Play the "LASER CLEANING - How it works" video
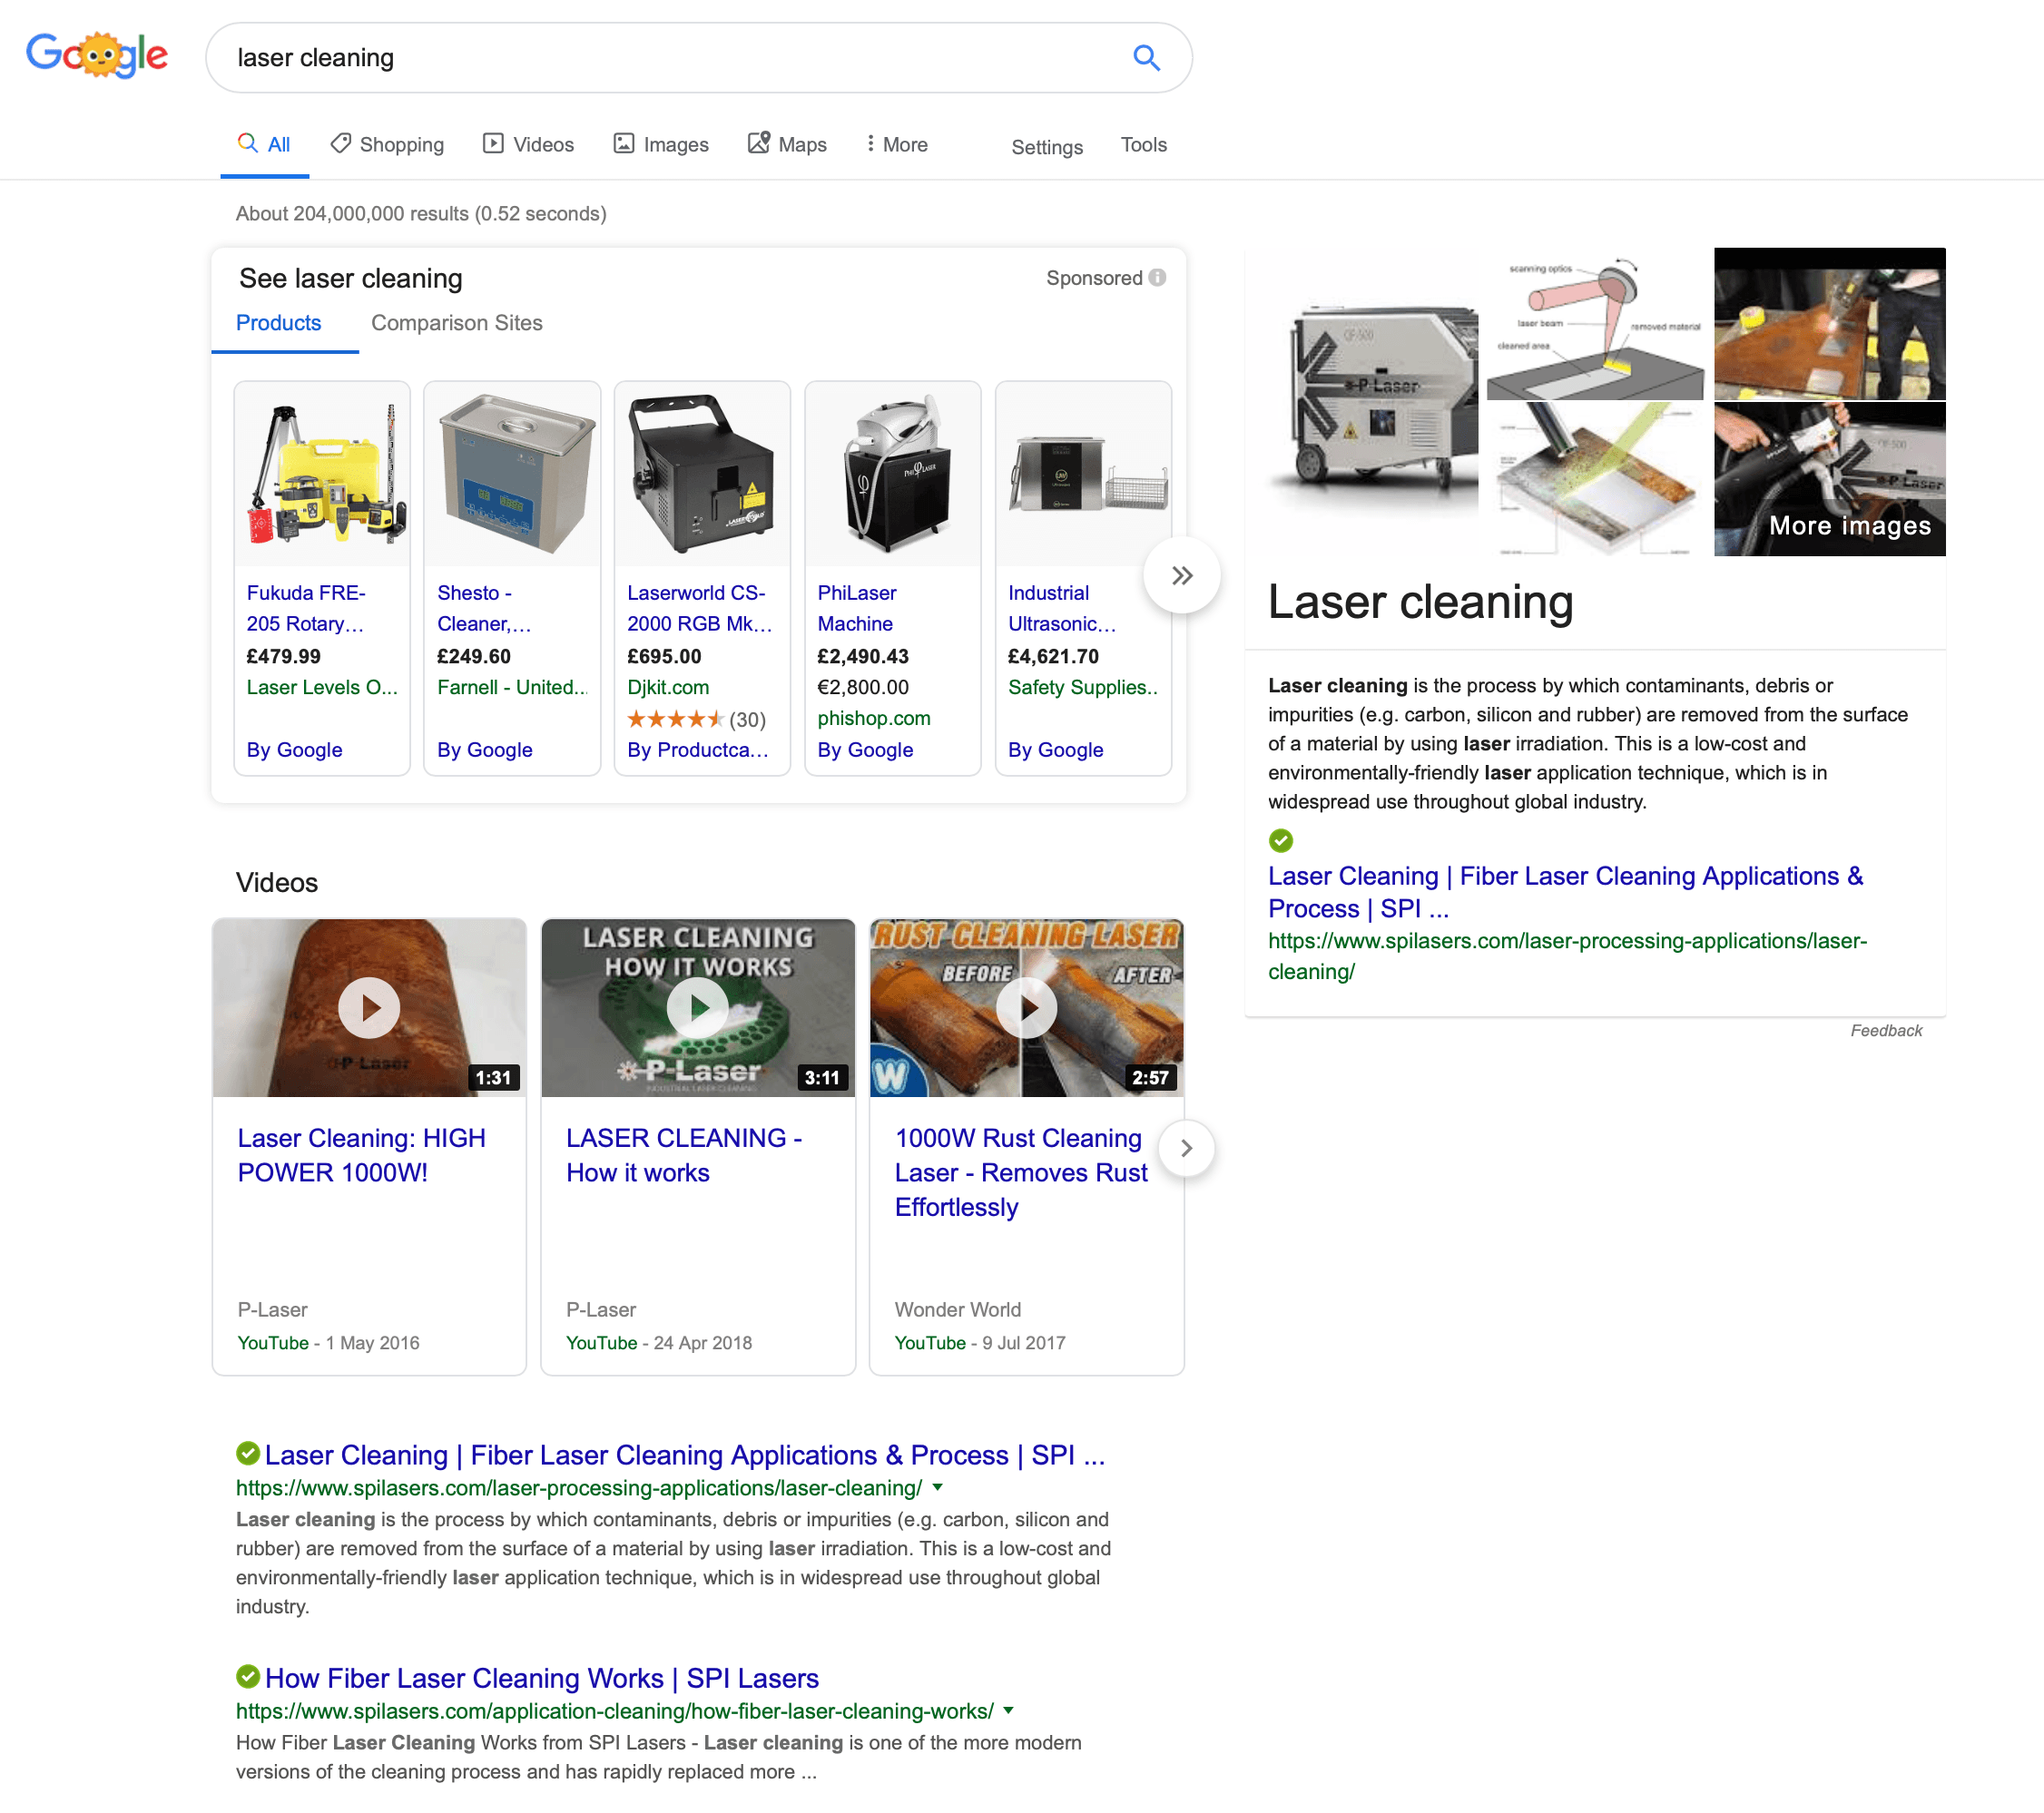2044x1813 pixels. (697, 1008)
